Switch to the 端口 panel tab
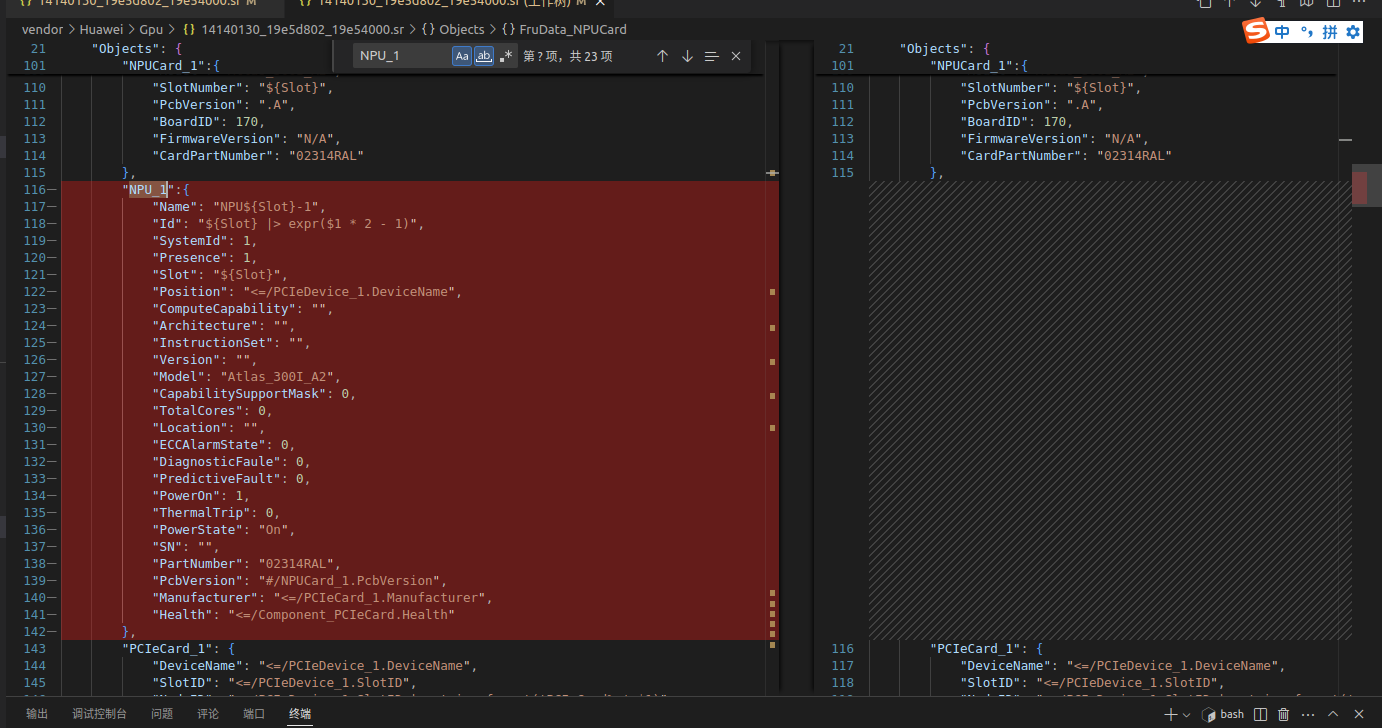 (x=254, y=714)
